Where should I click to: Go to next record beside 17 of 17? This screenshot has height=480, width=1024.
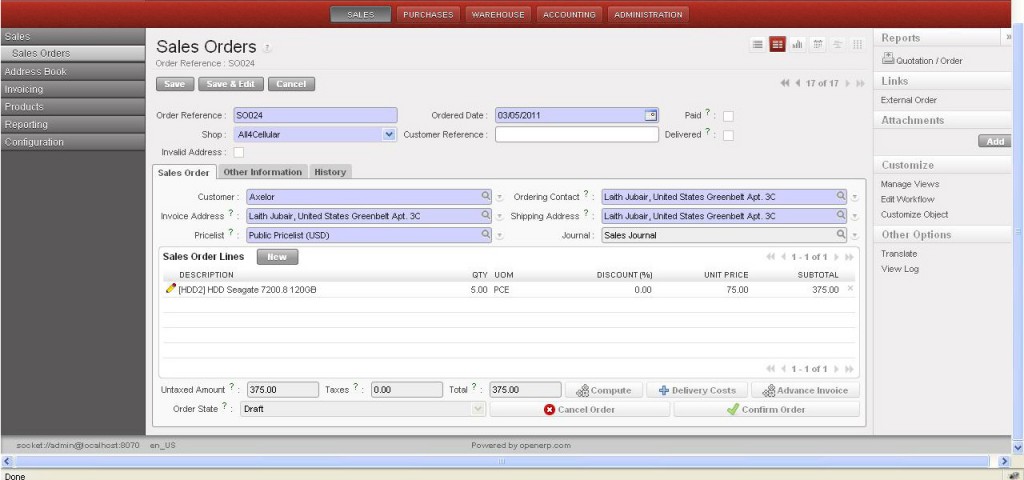click(848, 84)
